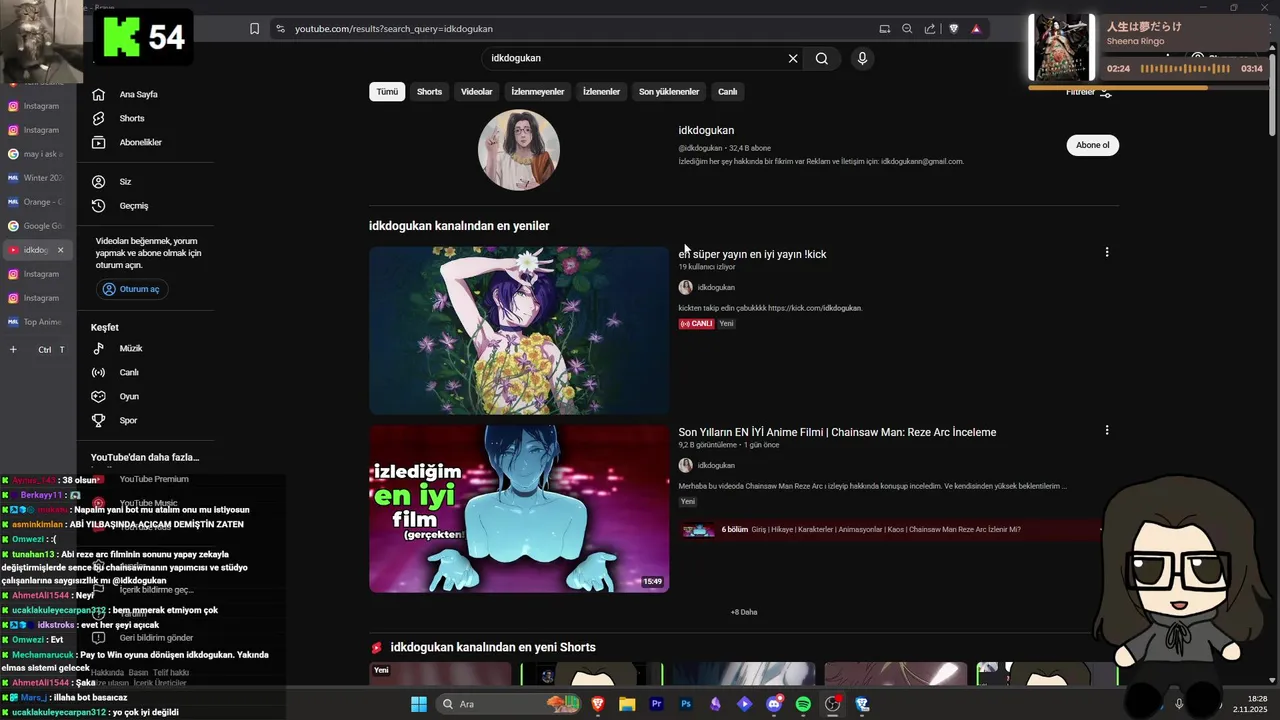1280x720 pixels.
Task: Play the 'izlediğim en iyi film' thumbnail
Action: [519, 509]
